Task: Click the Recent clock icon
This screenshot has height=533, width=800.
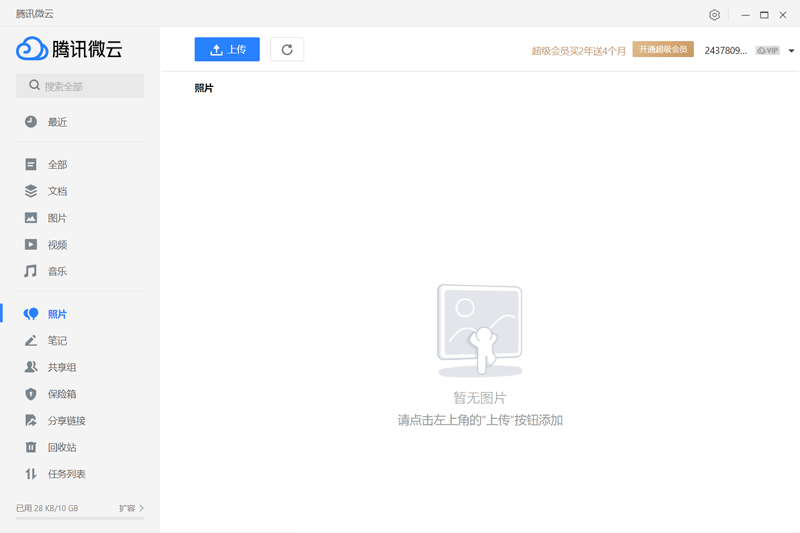Action: tap(31, 122)
